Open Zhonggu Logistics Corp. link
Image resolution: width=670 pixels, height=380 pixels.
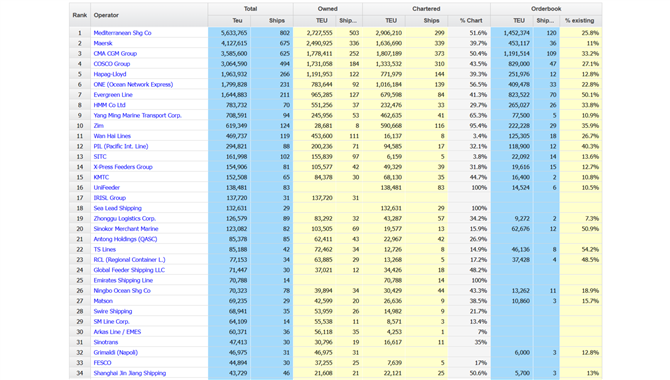(124, 218)
